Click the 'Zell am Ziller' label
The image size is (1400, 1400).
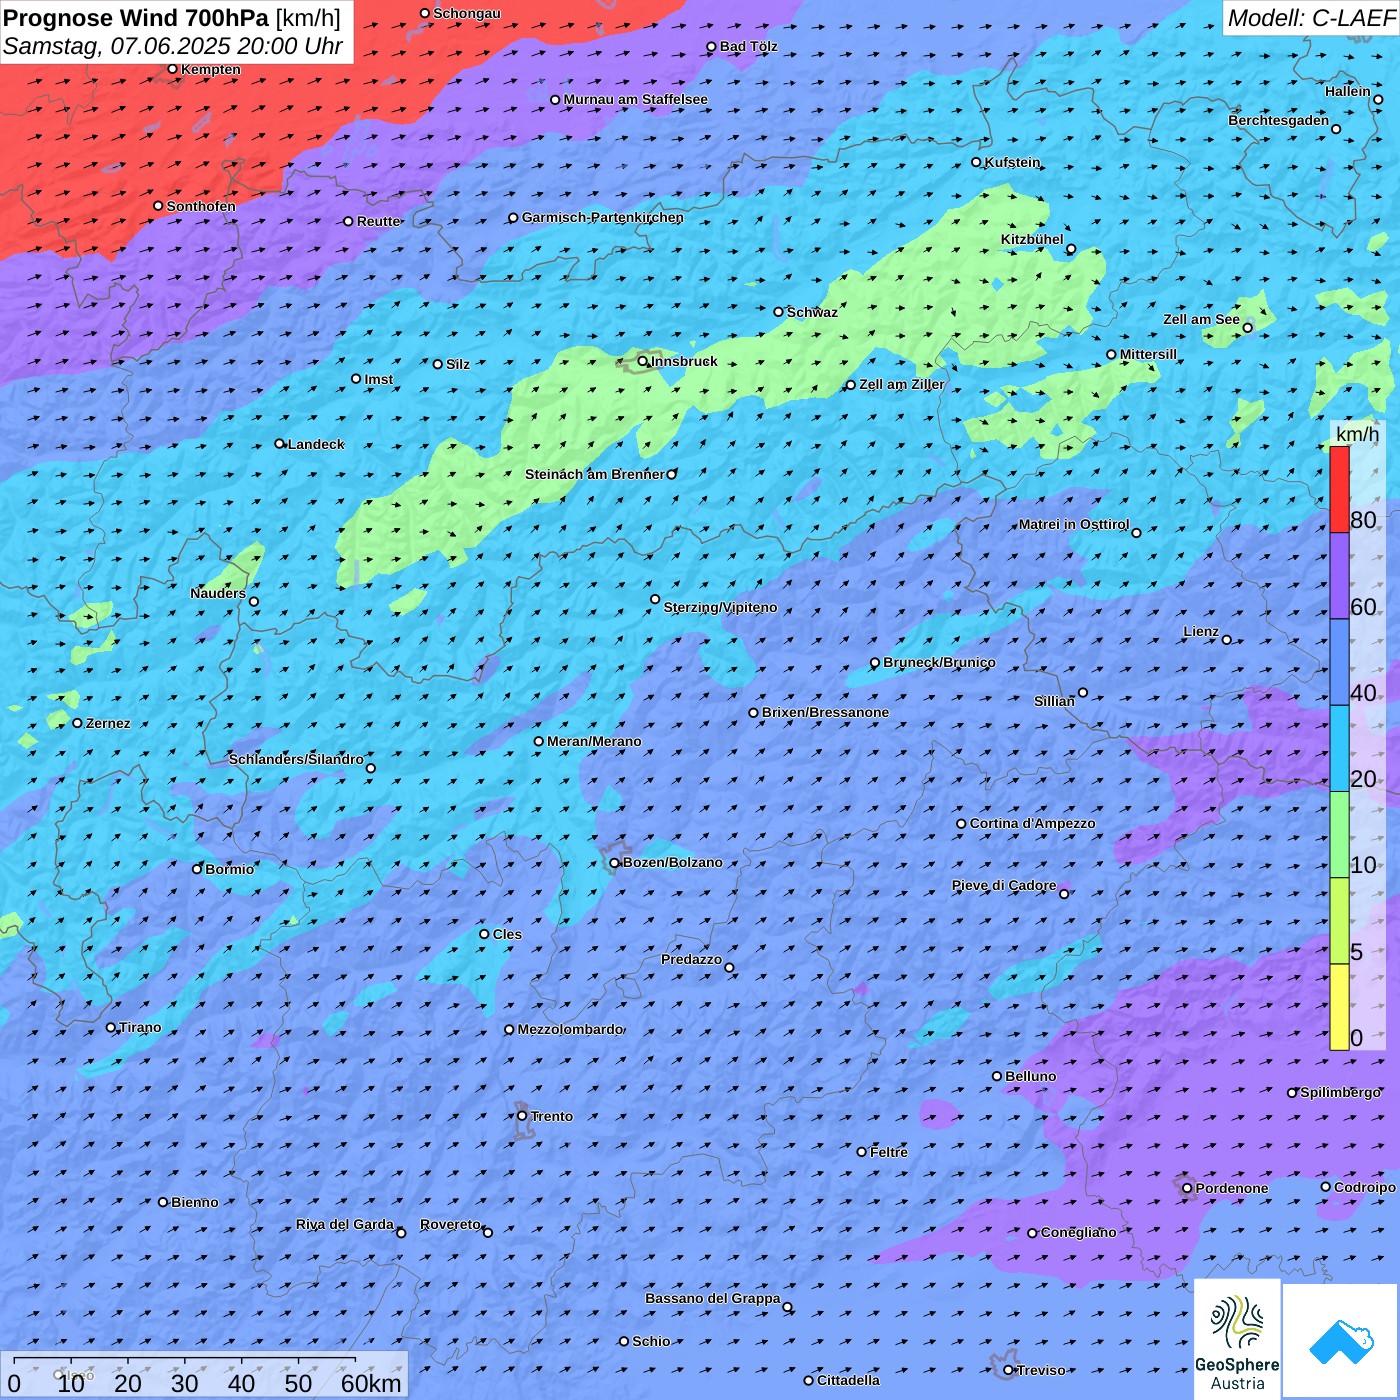901,384
